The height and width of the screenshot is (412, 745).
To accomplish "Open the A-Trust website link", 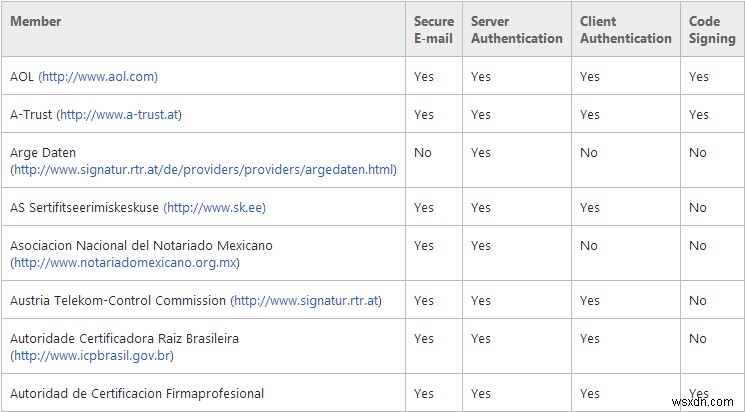I will 119,114.
